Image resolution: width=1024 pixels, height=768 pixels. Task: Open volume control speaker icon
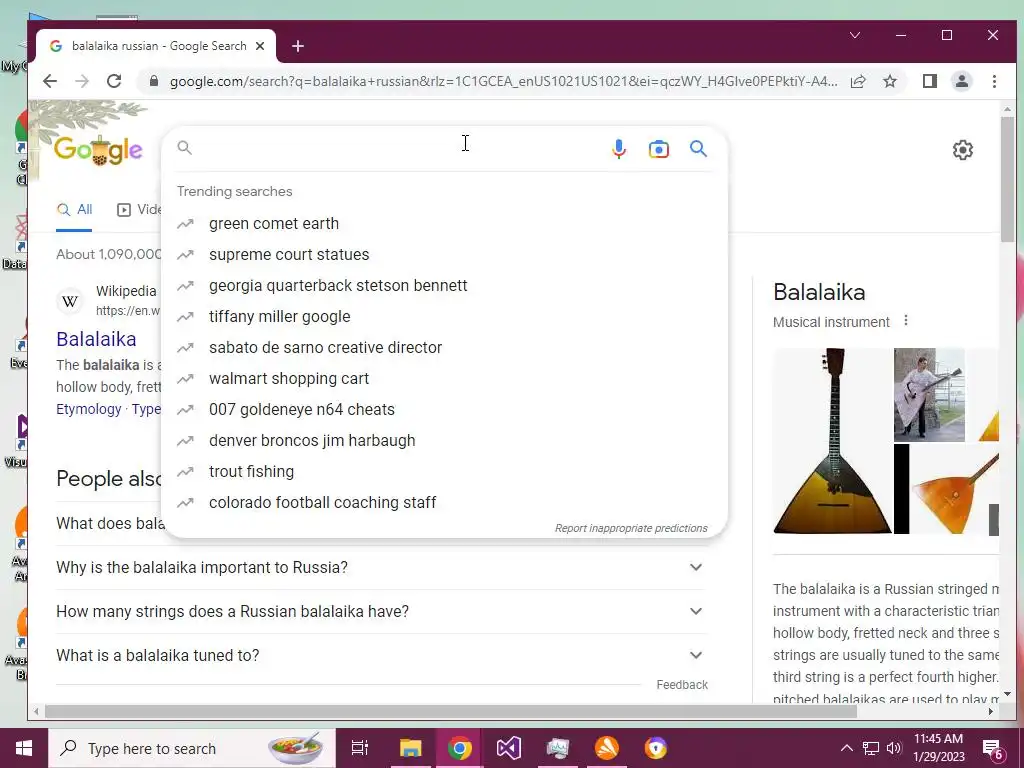[x=894, y=748]
